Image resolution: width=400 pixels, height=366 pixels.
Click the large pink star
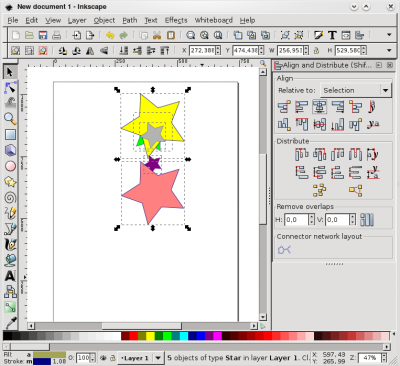[153, 194]
